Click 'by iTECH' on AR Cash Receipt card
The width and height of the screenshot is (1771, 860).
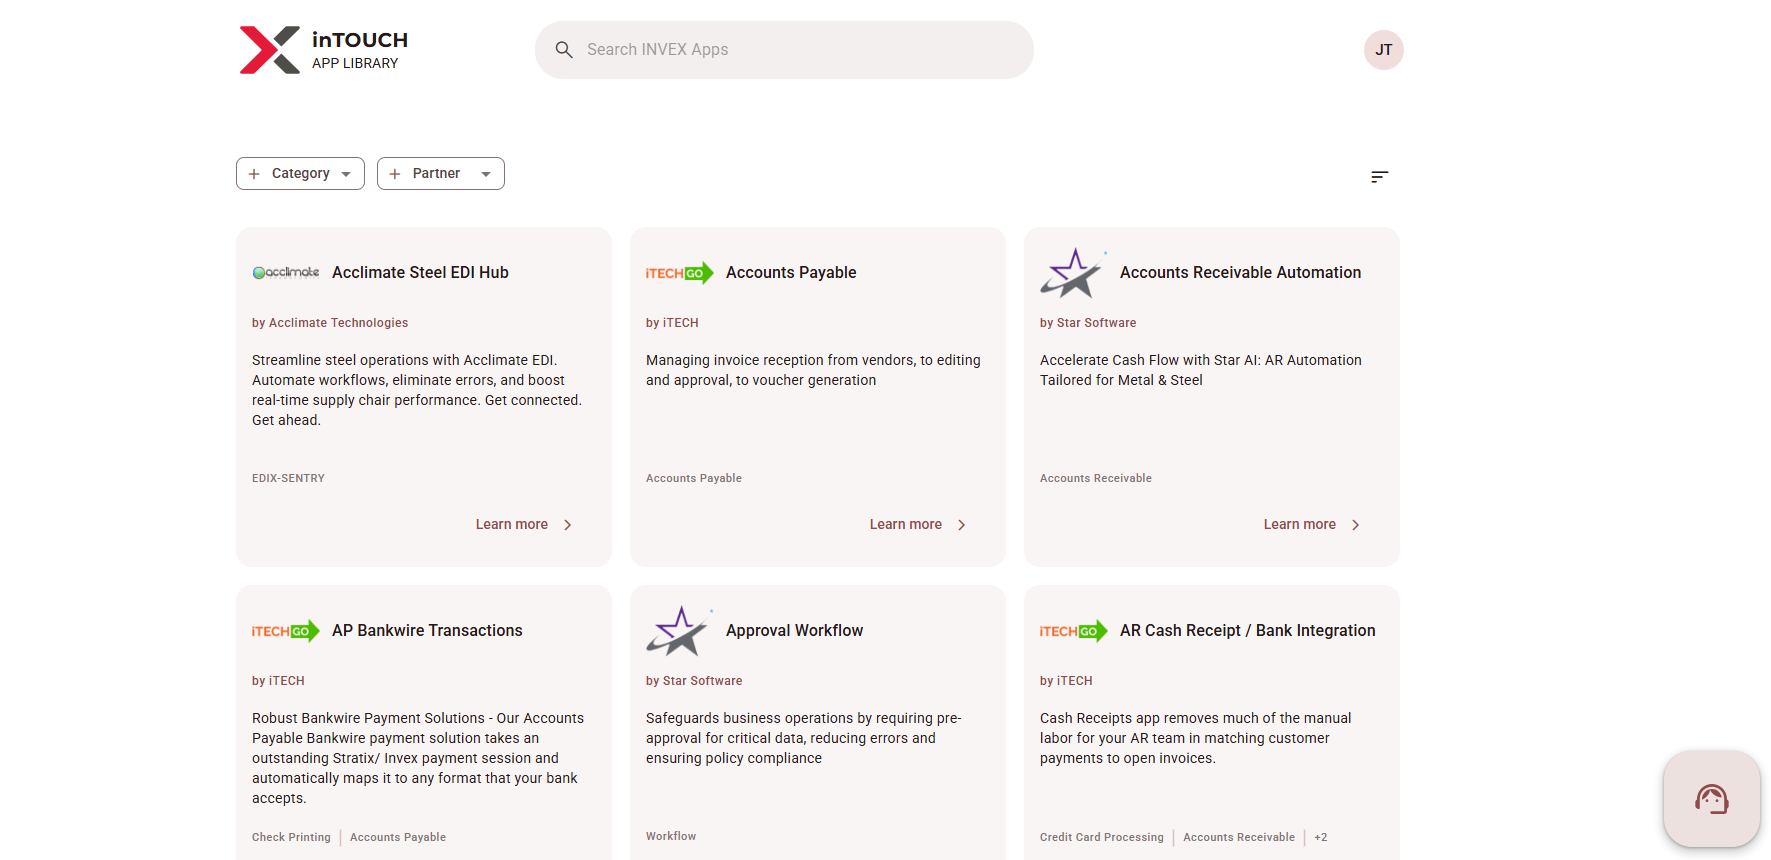[1066, 681]
